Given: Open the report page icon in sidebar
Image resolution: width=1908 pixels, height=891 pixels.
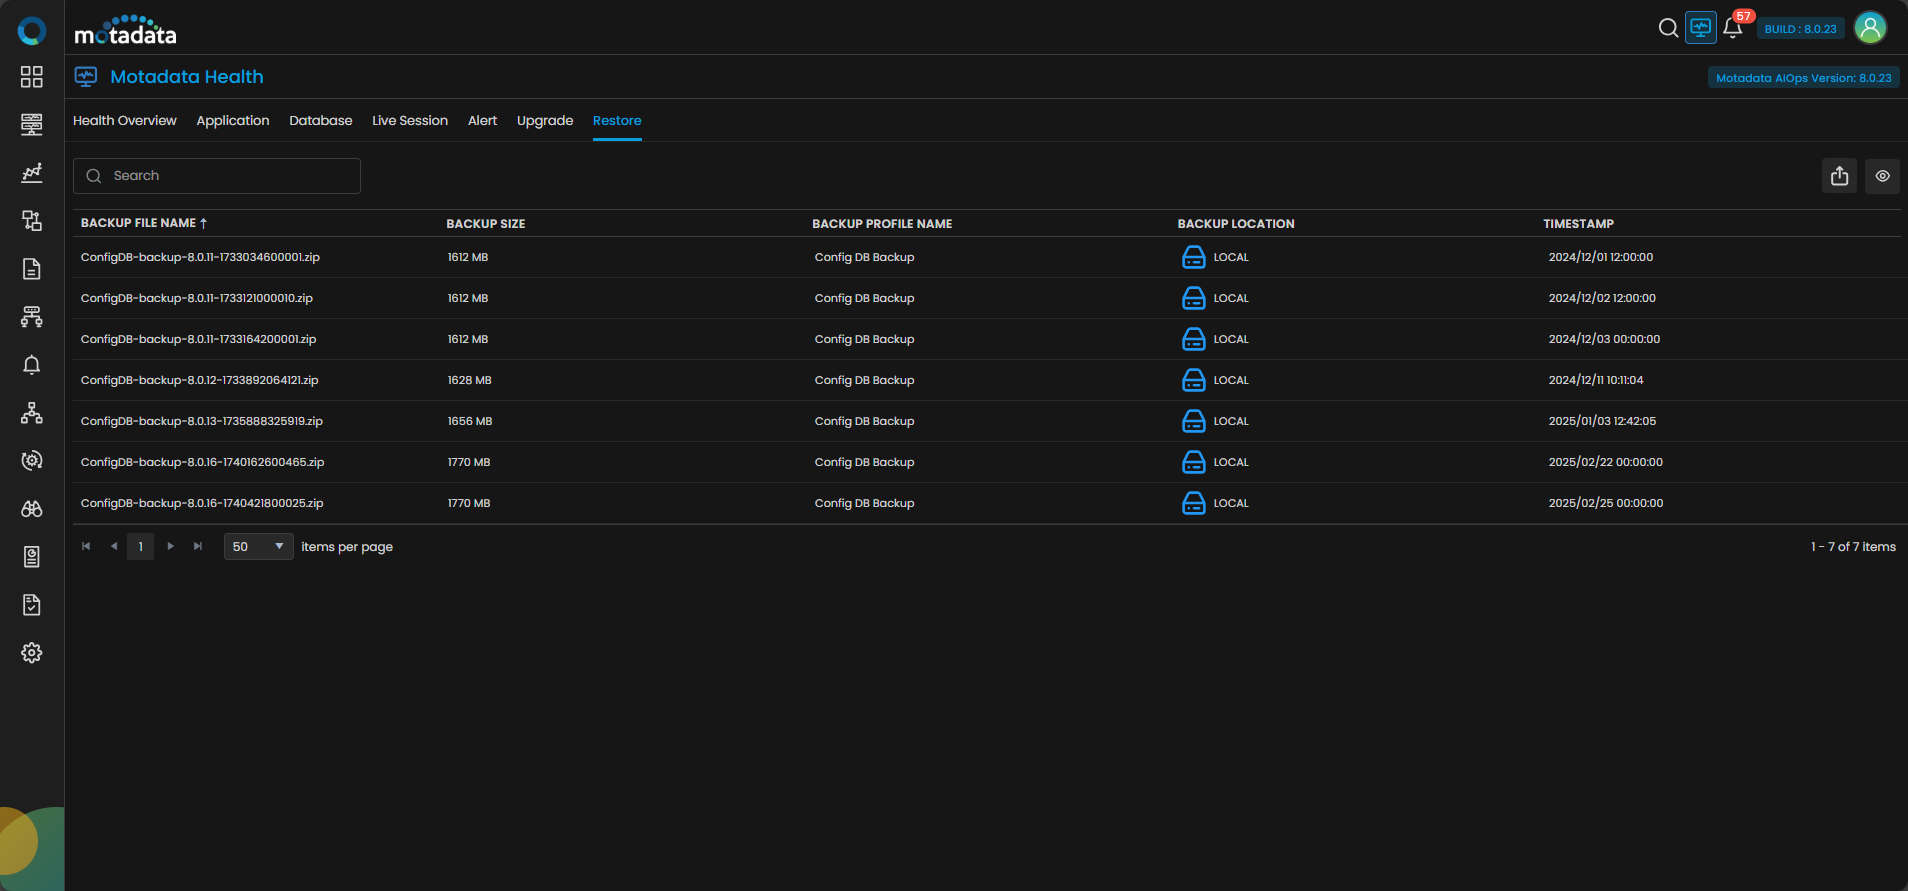Looking at the screenshot, I should coord(32,557).
